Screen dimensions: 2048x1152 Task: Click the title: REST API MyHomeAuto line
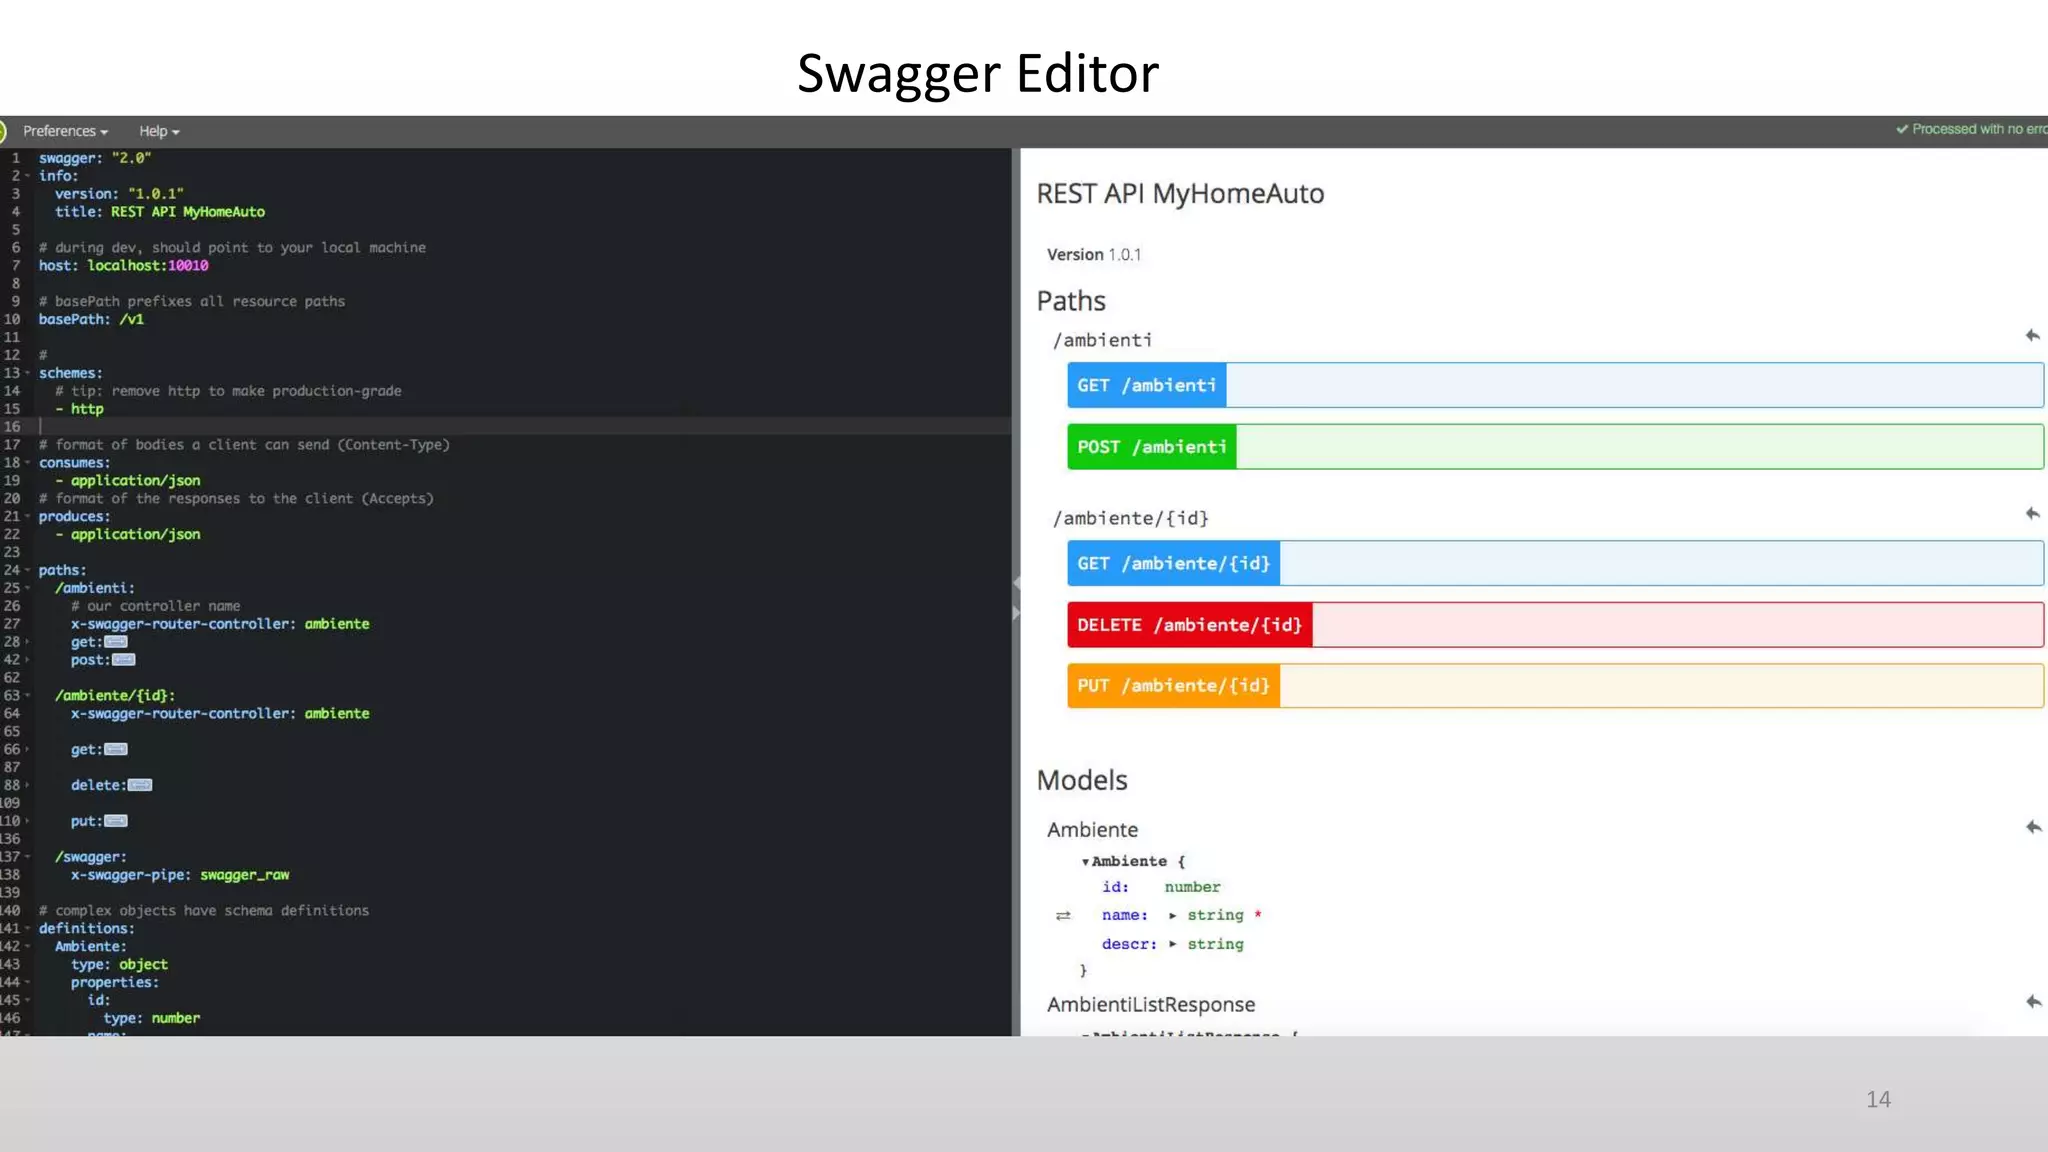(x=160, y=212)
